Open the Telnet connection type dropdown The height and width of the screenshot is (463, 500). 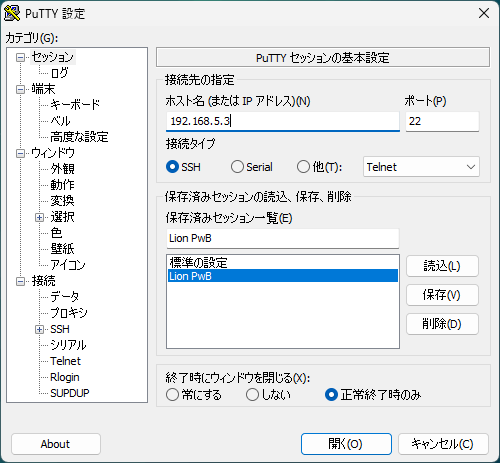click(x=421, y=167)
